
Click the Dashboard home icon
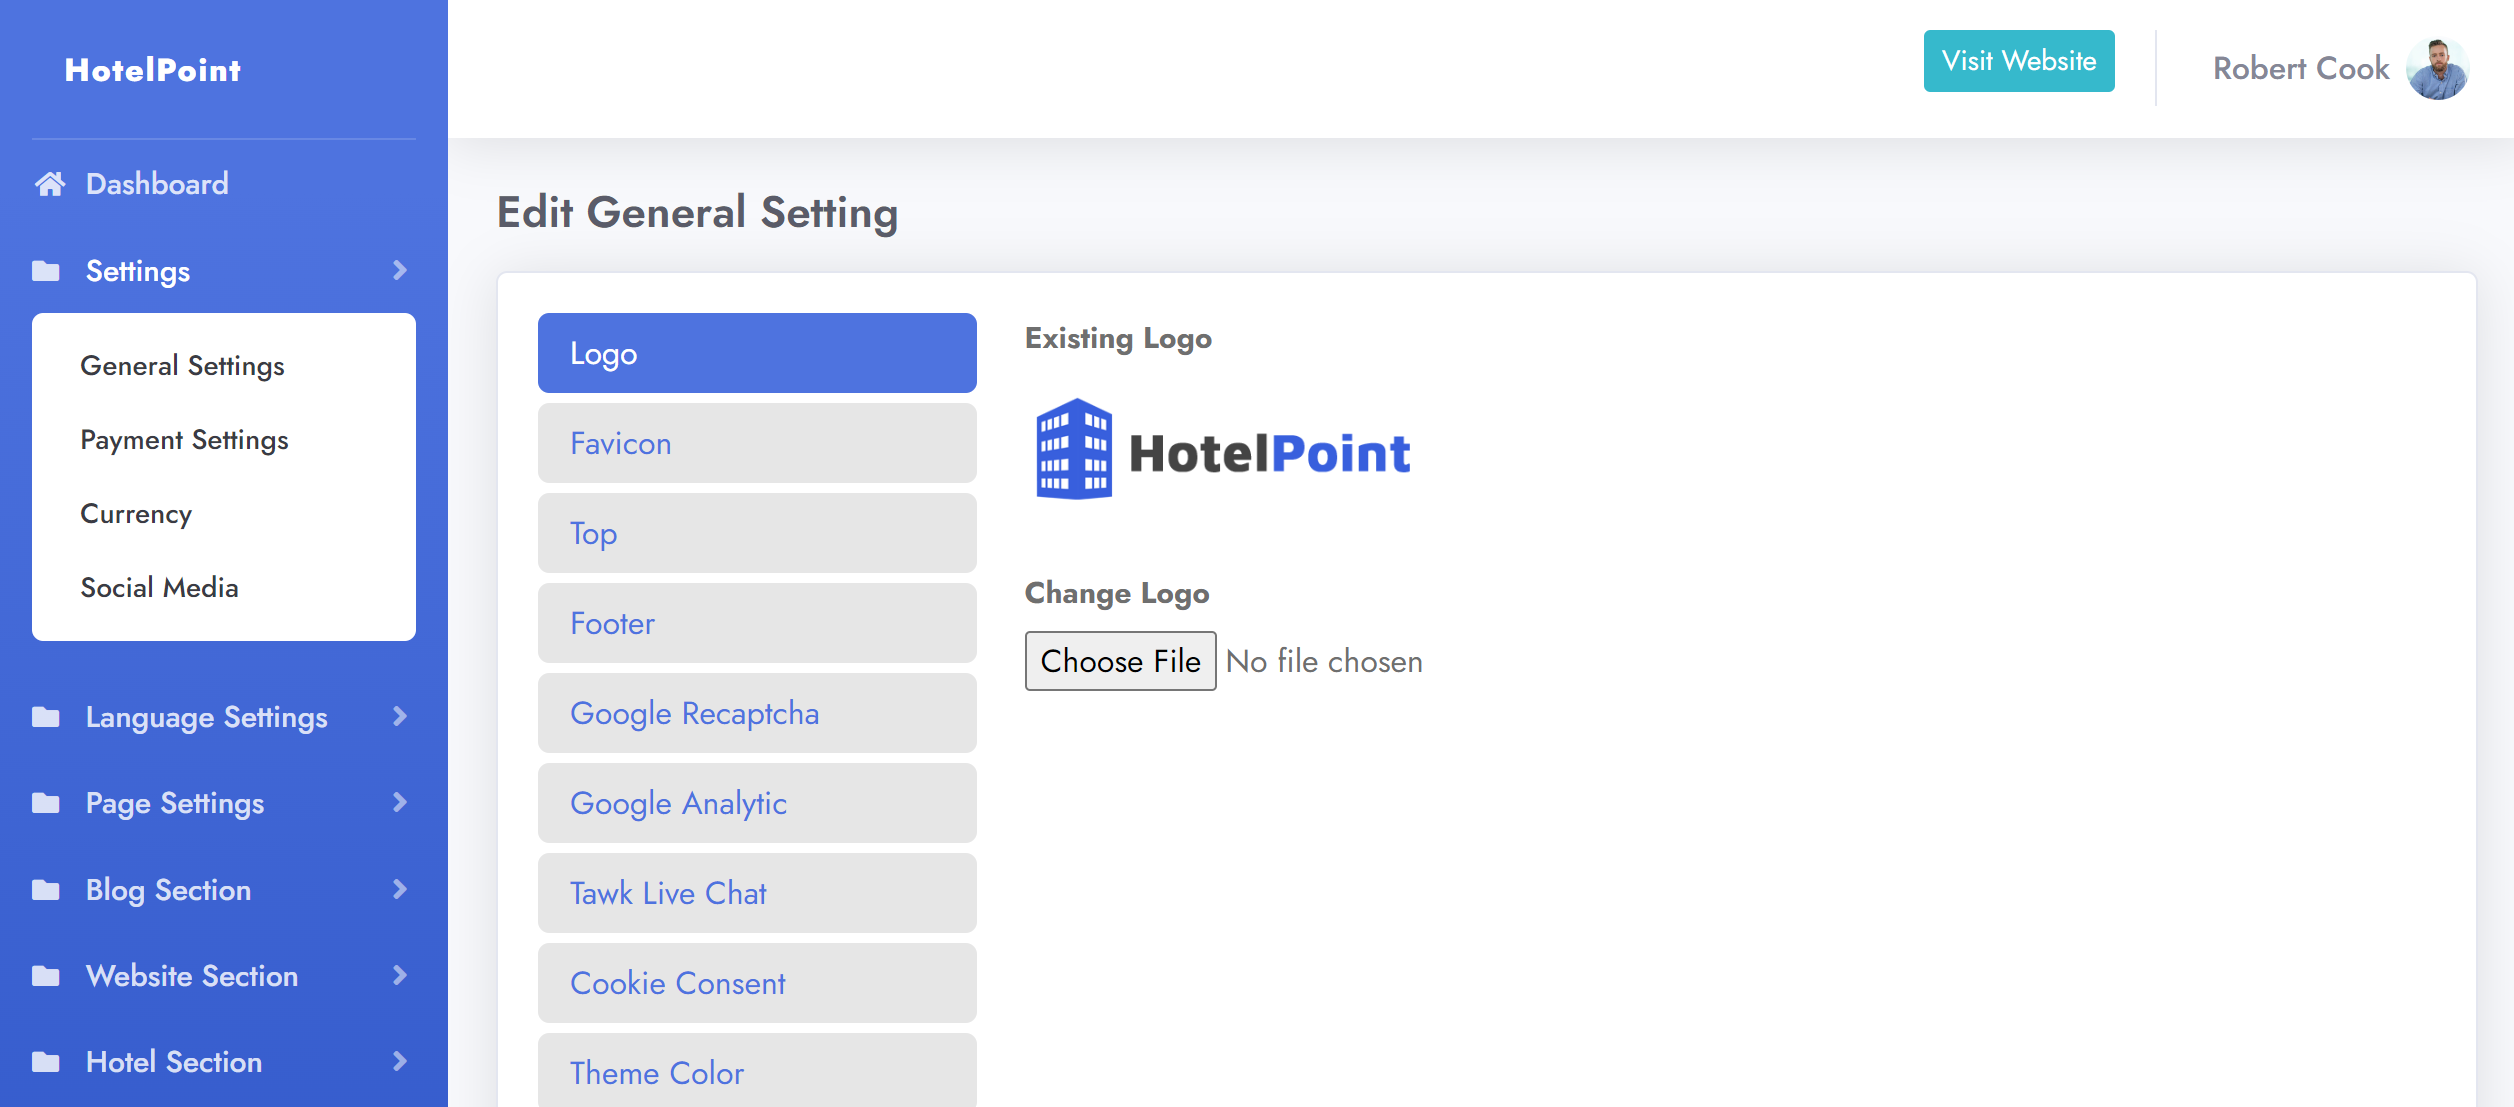coord(49,184)
